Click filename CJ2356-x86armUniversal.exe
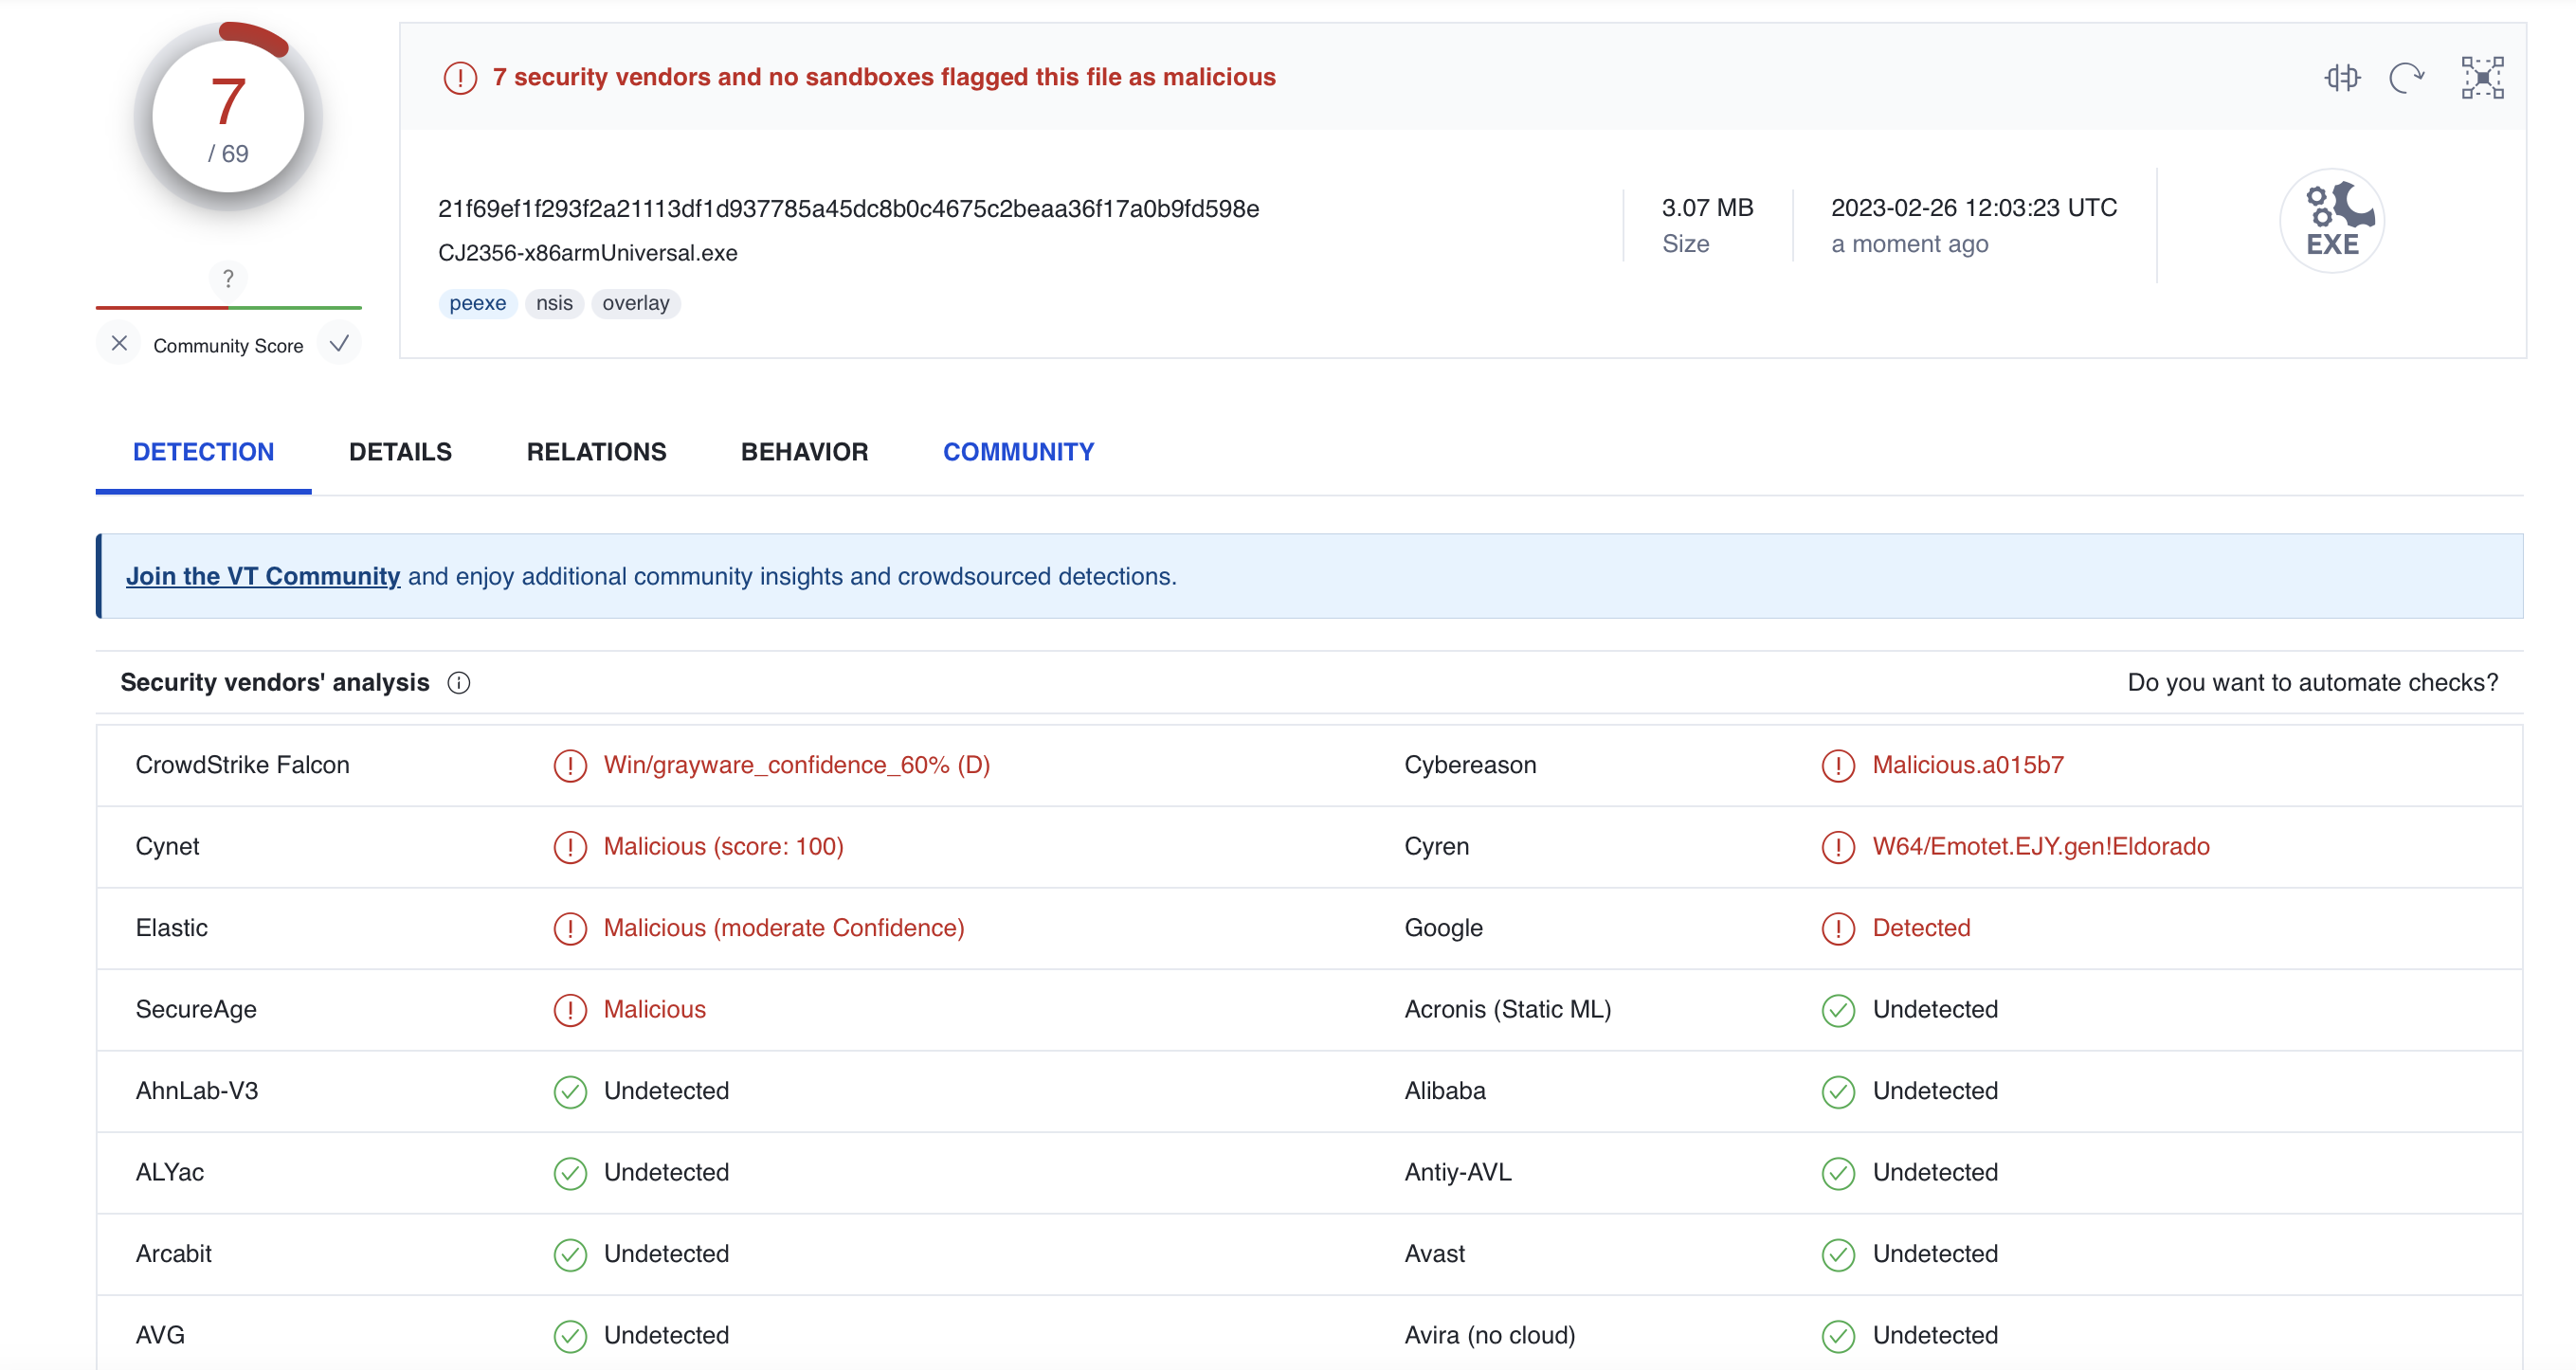2576x1370 pixels. click(587, 253)
